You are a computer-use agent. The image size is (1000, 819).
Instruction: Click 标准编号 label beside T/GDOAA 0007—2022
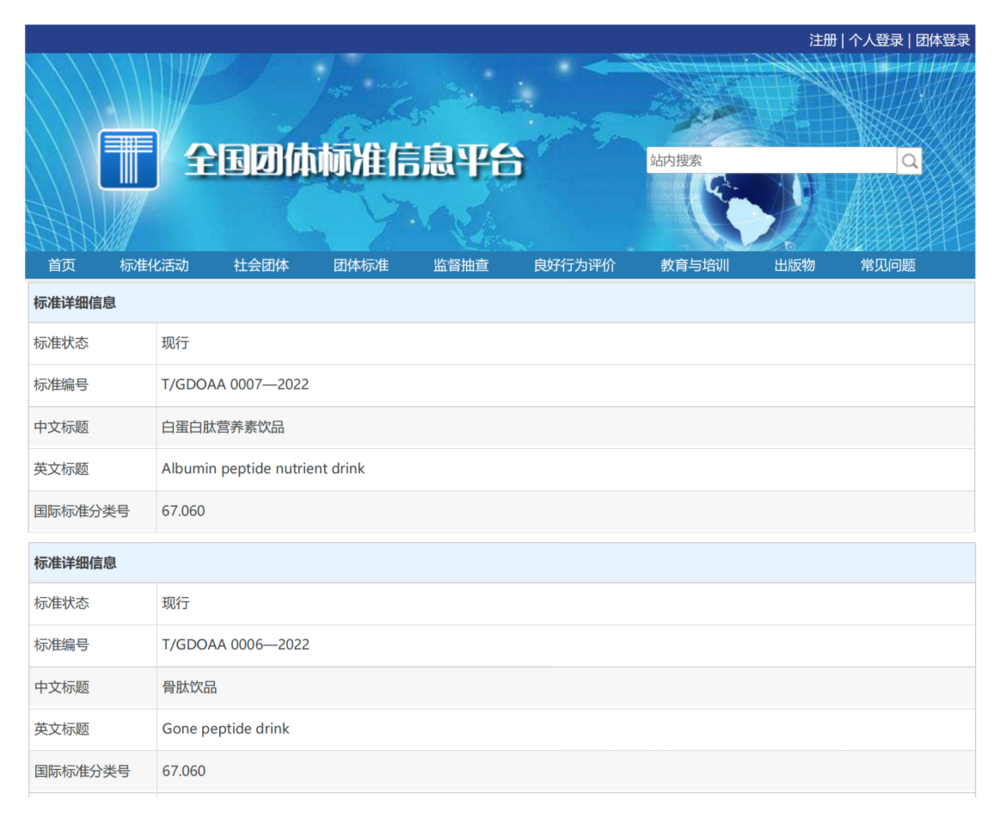(61, 385)
